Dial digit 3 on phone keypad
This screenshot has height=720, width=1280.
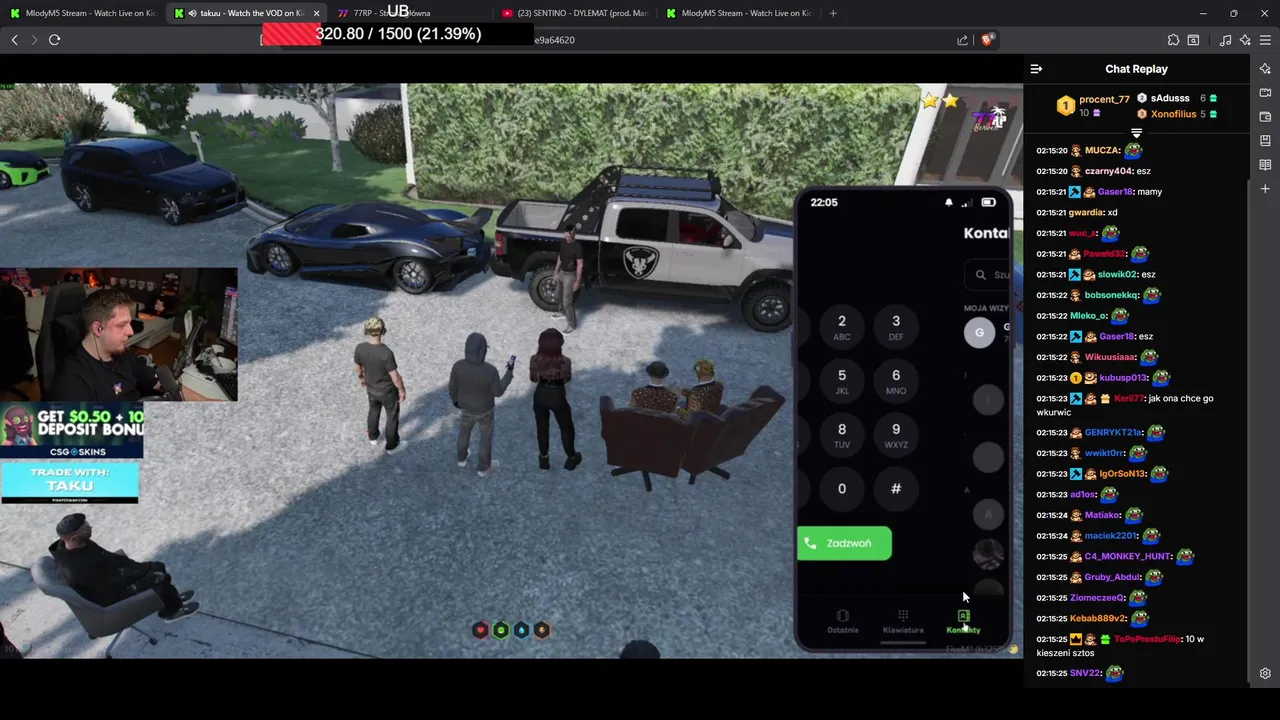(896, 327)
